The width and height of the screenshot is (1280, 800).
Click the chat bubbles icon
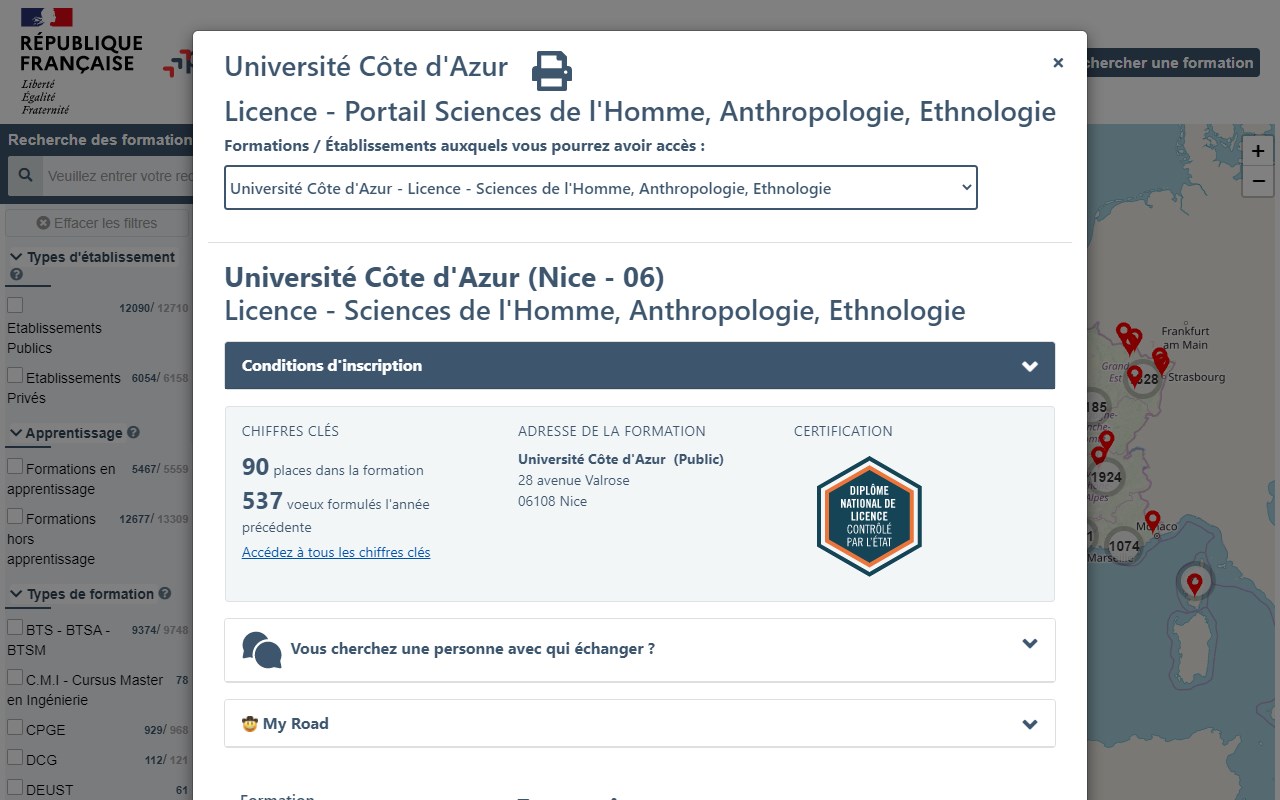(x=262, y=649)
